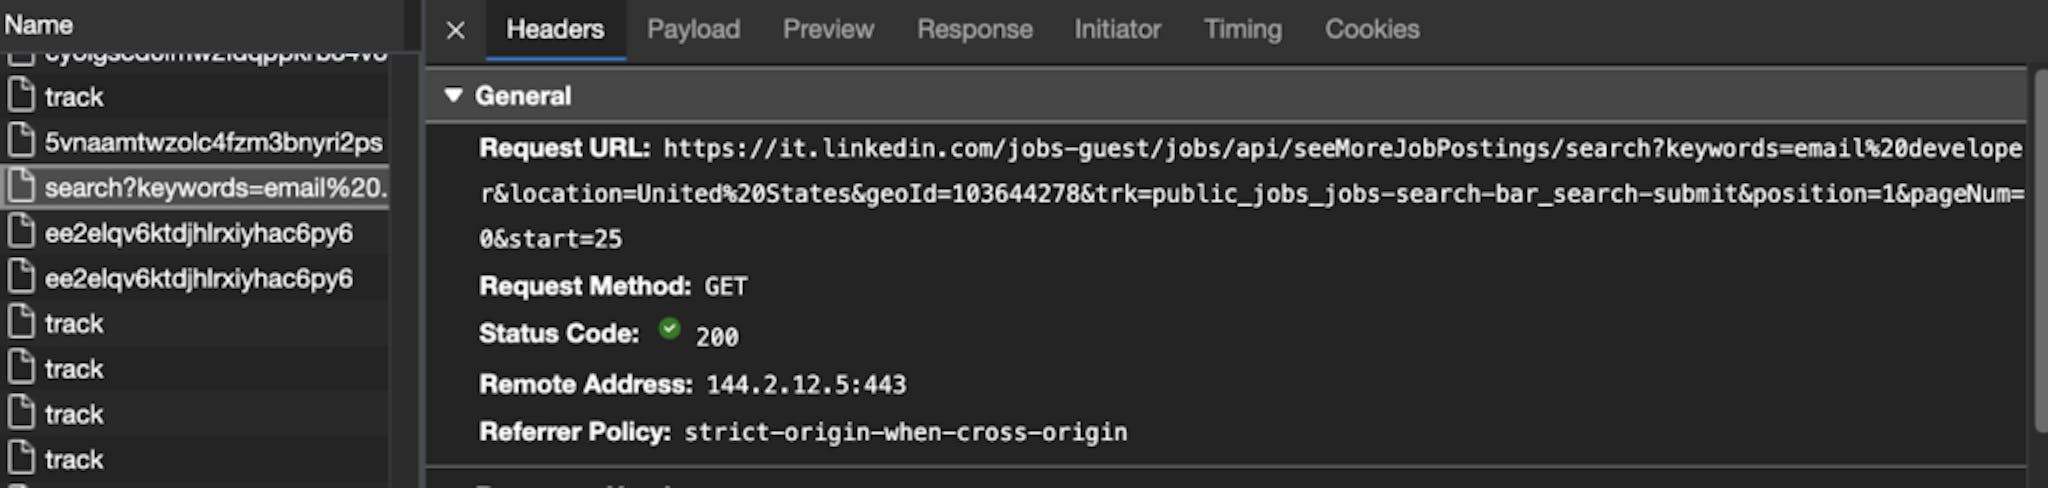The image size is (2048, 488).
Task: Click file icon of search?keywords request
Action: [x=21, y=187]
